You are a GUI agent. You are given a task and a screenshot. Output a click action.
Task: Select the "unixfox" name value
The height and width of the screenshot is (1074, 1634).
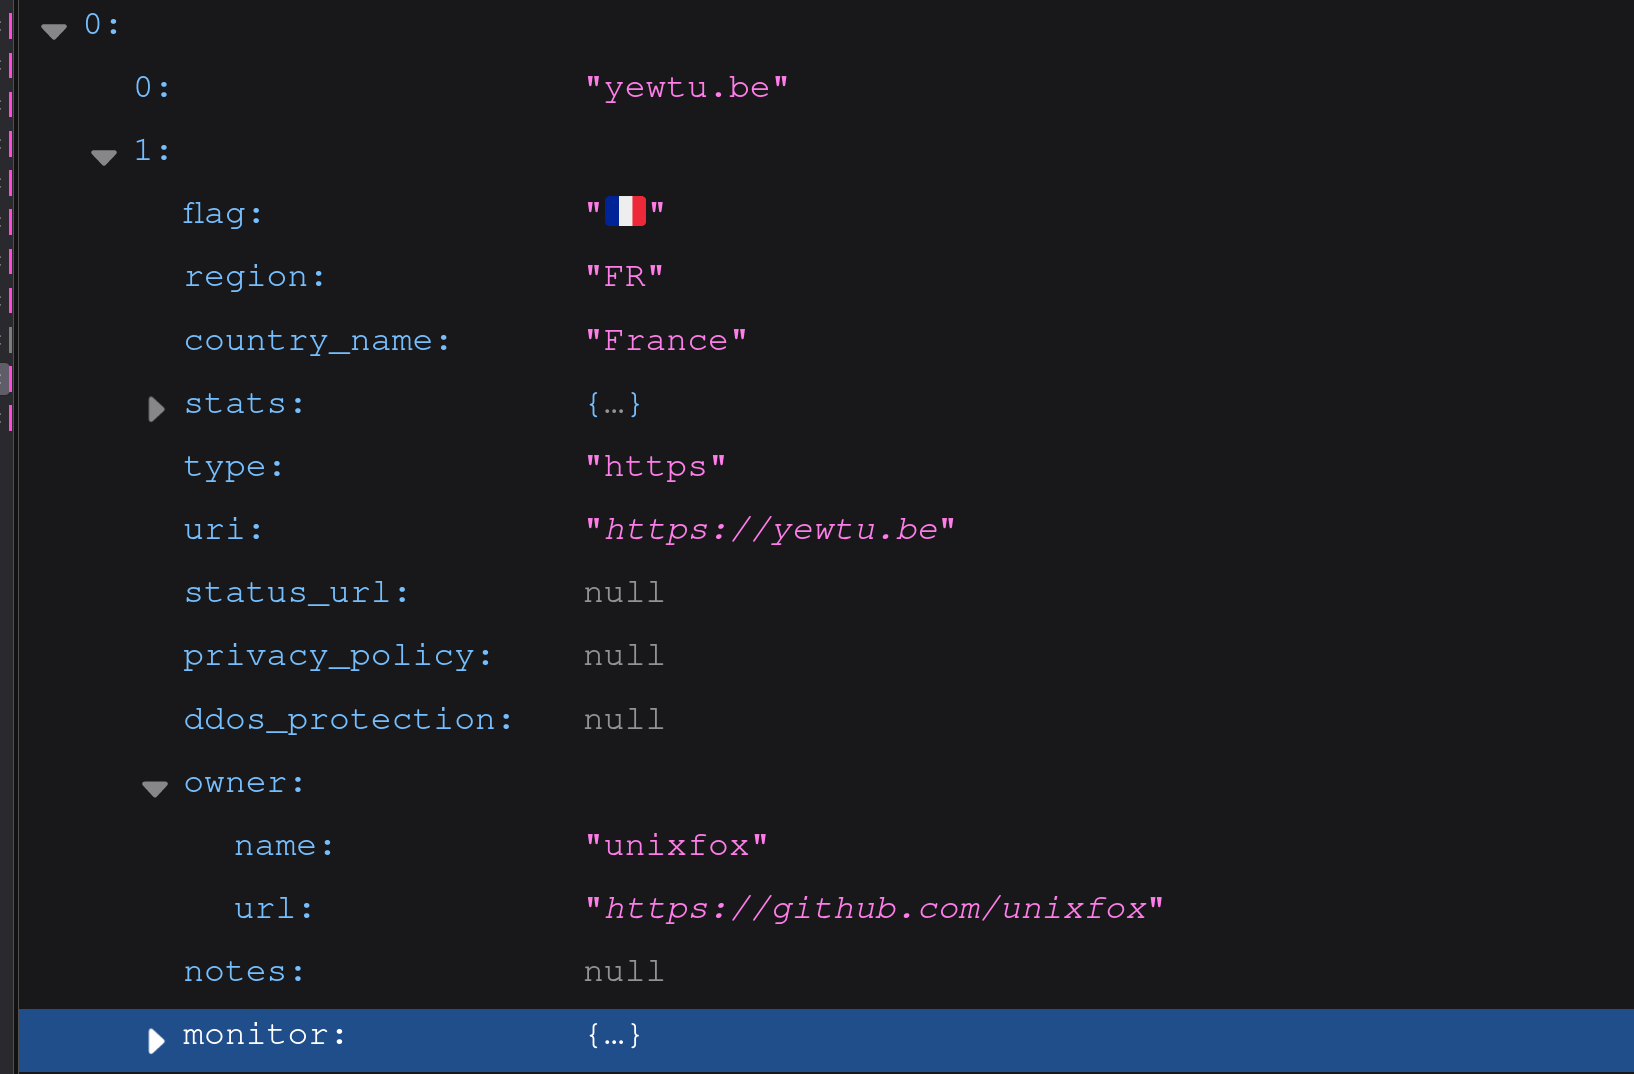(677, 846)
